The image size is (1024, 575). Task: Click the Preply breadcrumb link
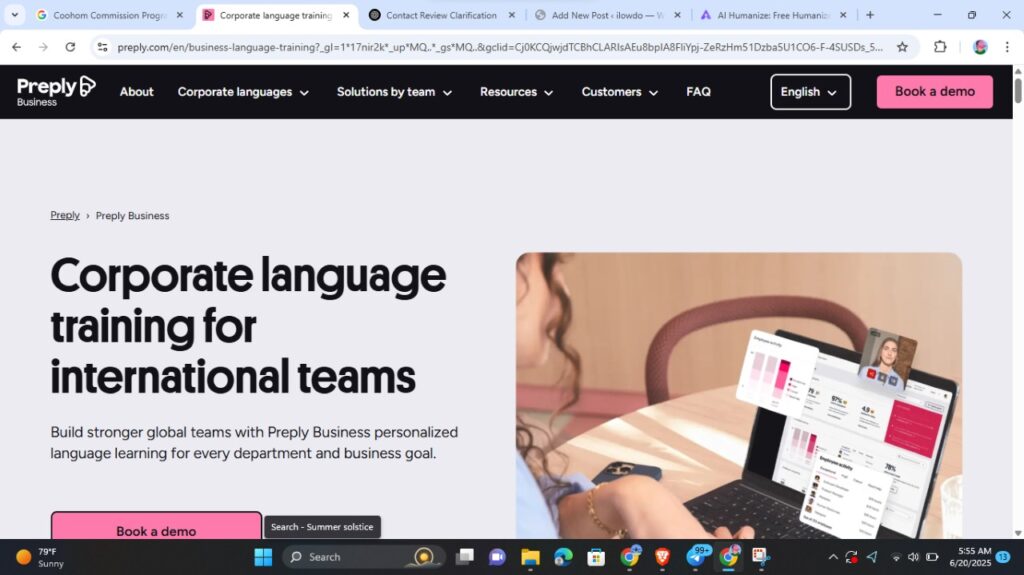[65, 216]
